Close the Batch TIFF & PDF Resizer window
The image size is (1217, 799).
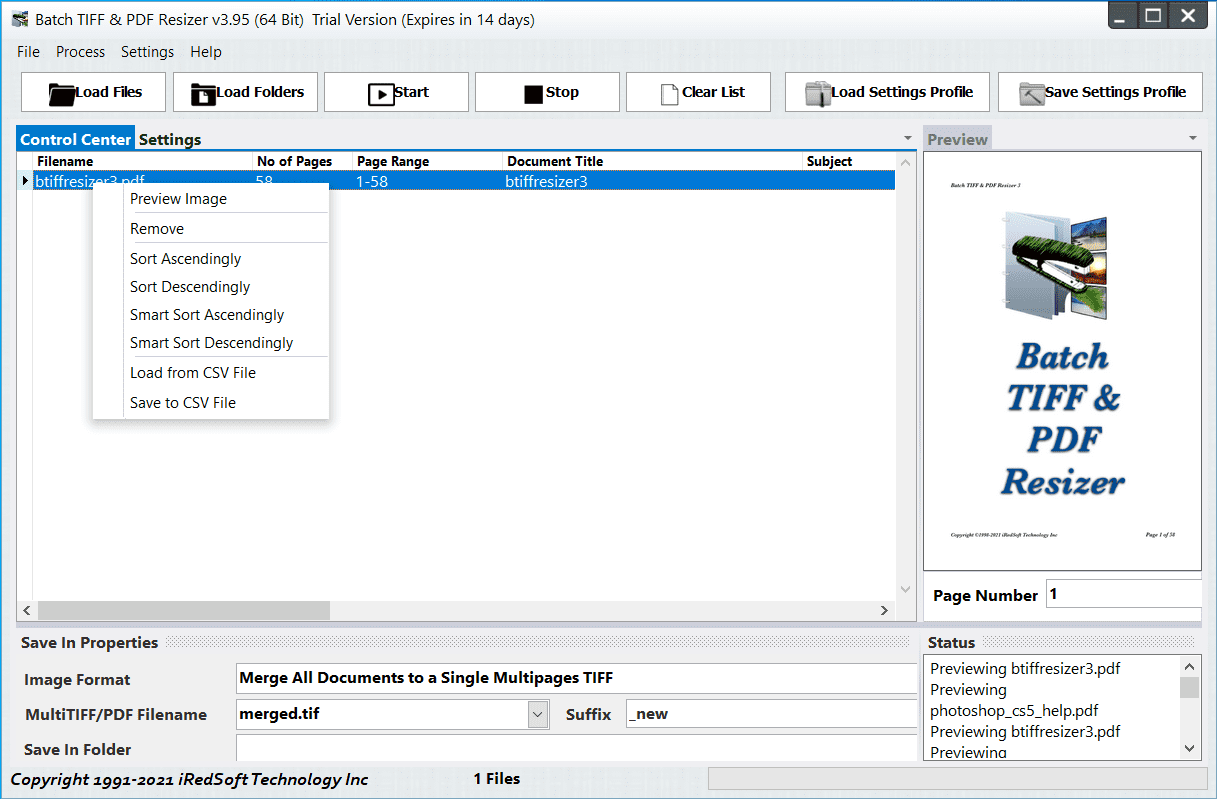click(1188, 15)
